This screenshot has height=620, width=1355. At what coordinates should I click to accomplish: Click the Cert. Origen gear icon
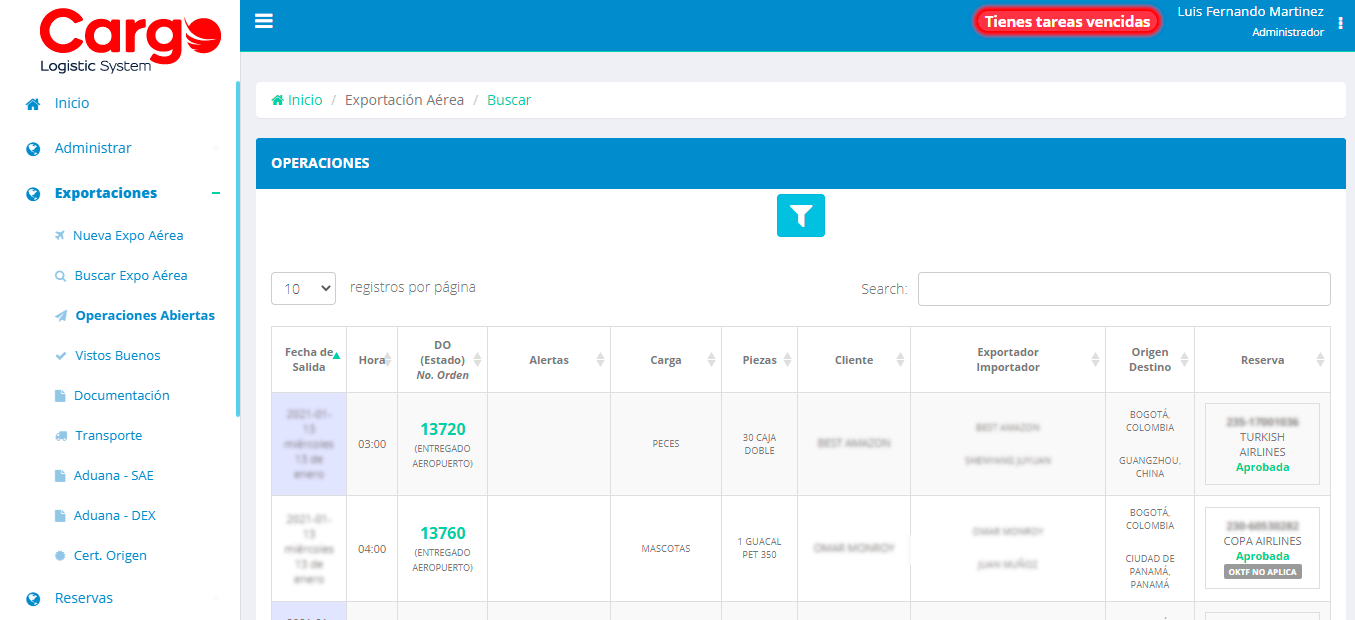point(60,555)
